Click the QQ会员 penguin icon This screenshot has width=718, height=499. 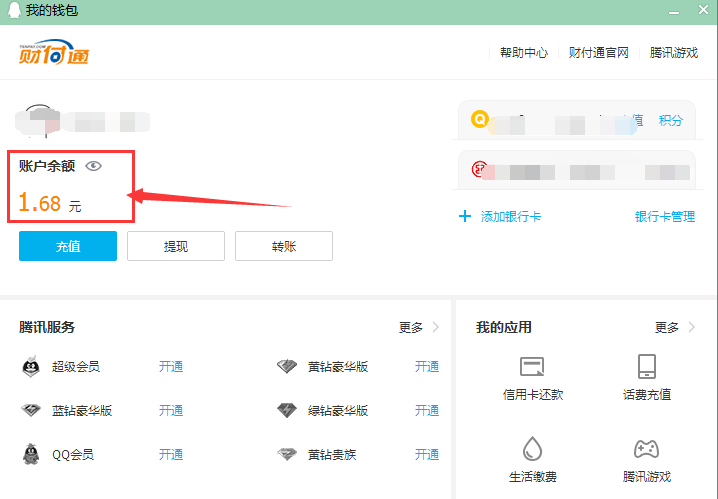click(x=31, y=454)
